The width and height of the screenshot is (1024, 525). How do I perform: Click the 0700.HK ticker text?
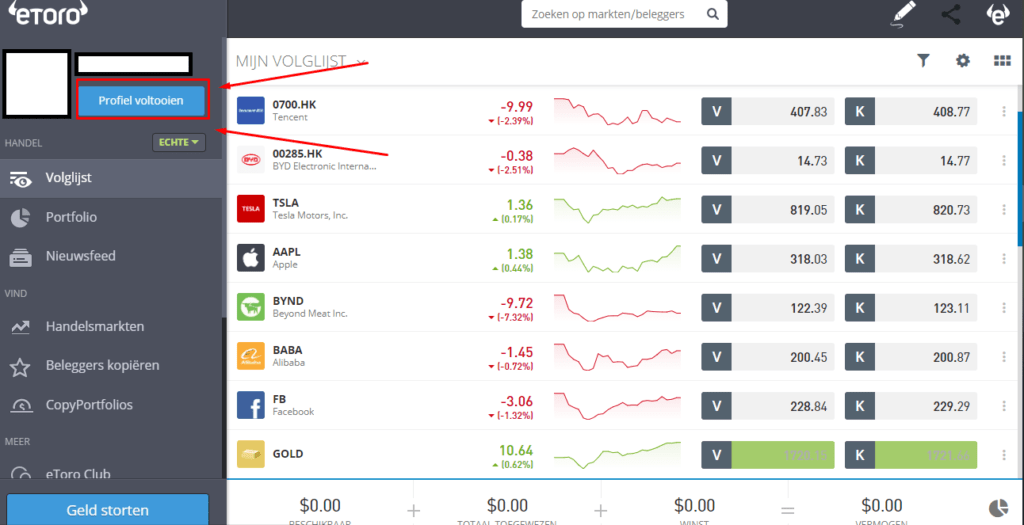tap(295, 104)
